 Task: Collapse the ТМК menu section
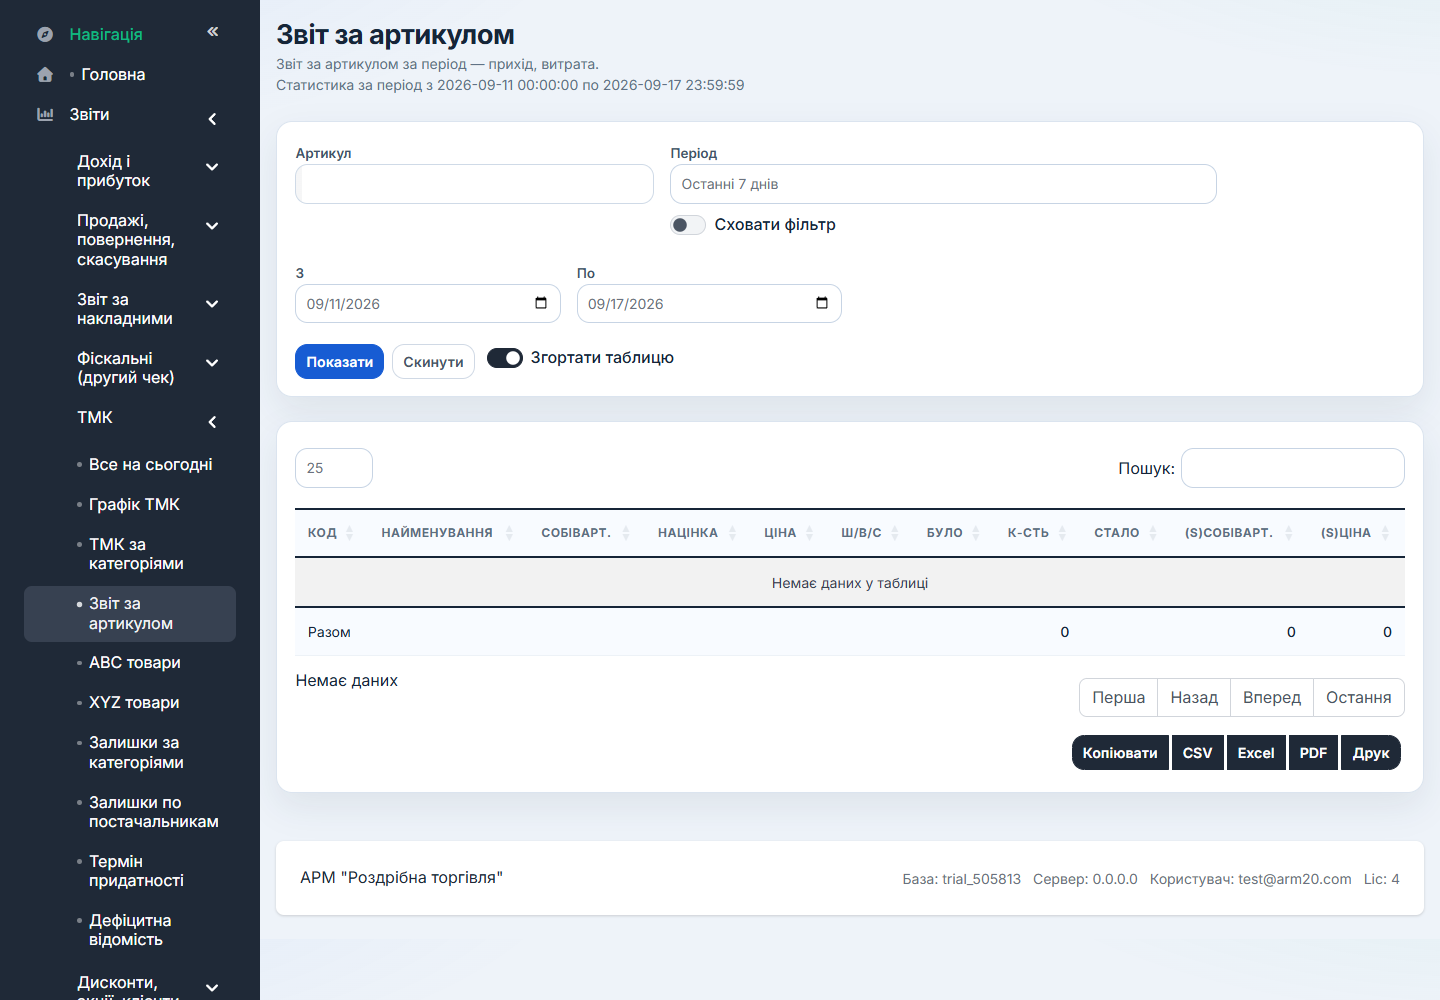[x=212, y=422]
